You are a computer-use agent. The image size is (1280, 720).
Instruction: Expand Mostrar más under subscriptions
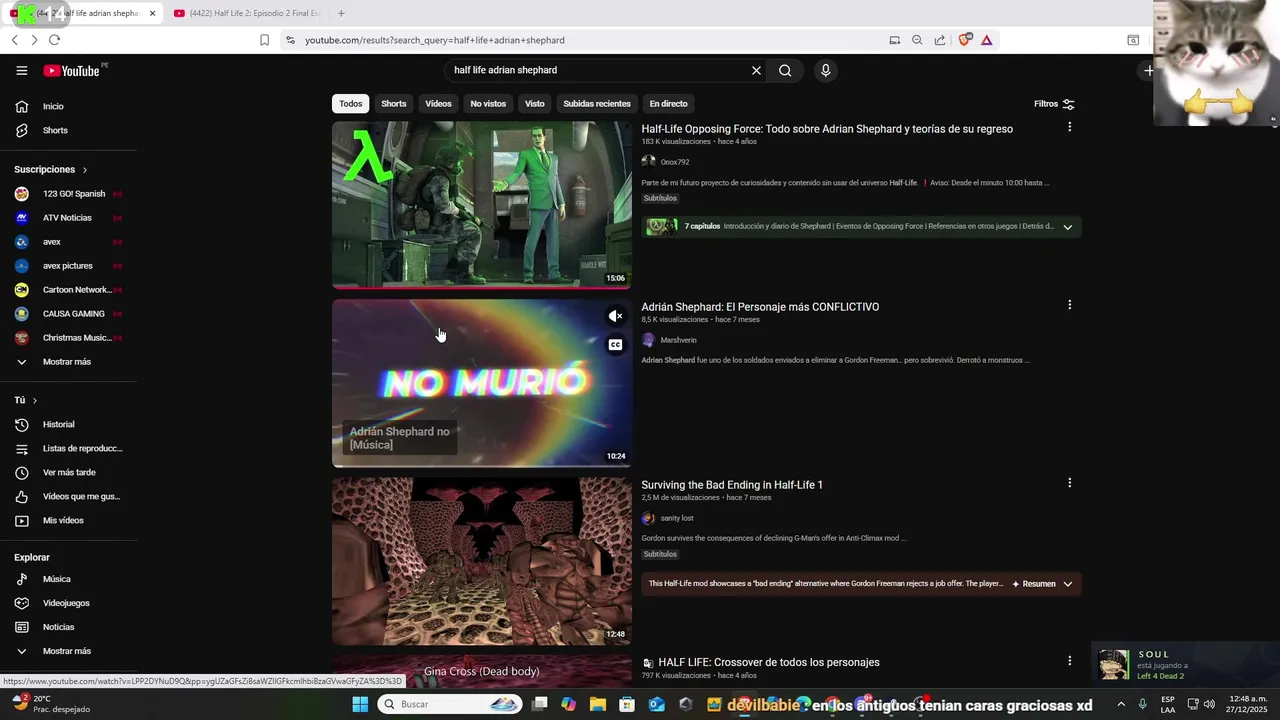coord(69,361)
